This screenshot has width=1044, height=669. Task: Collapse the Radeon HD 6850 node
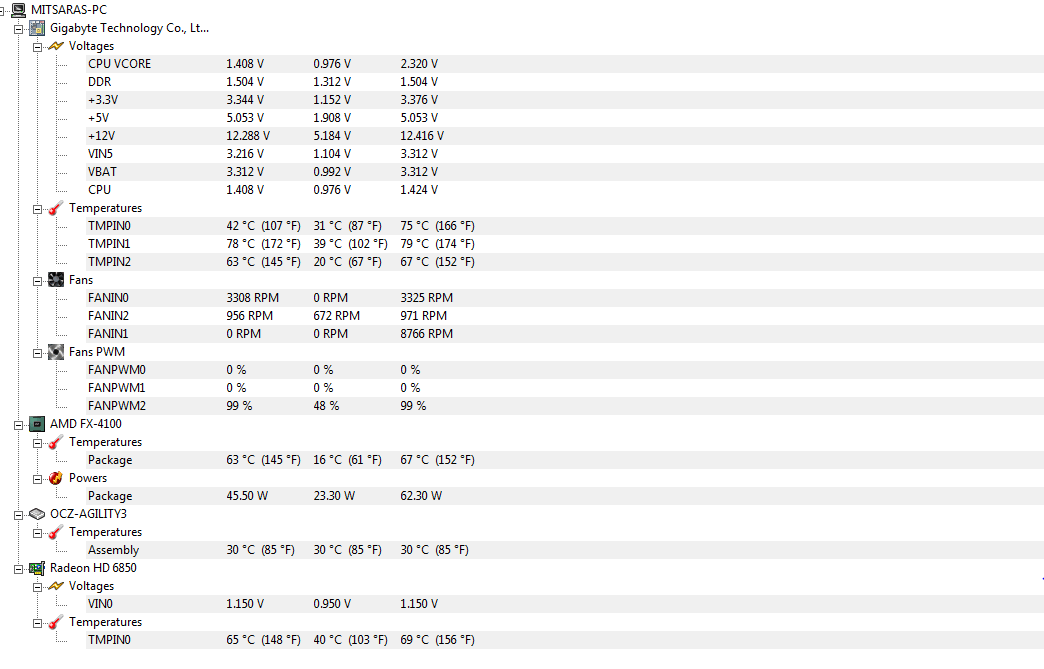19,568
